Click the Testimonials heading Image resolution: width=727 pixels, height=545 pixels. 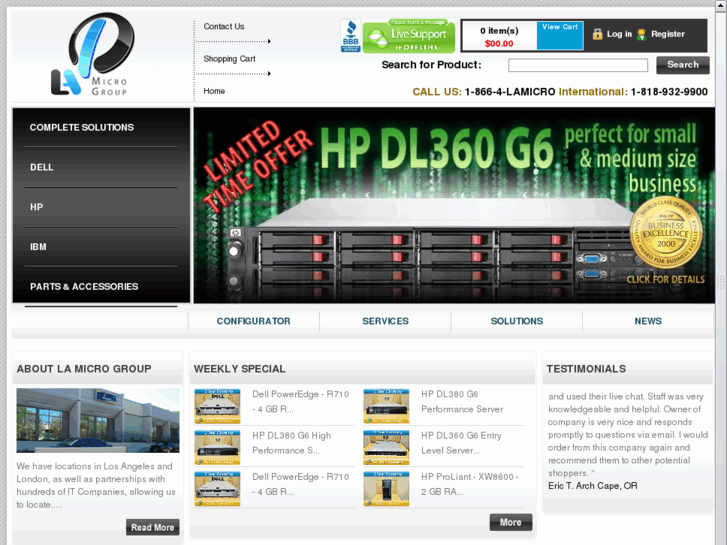click(586, 369)
